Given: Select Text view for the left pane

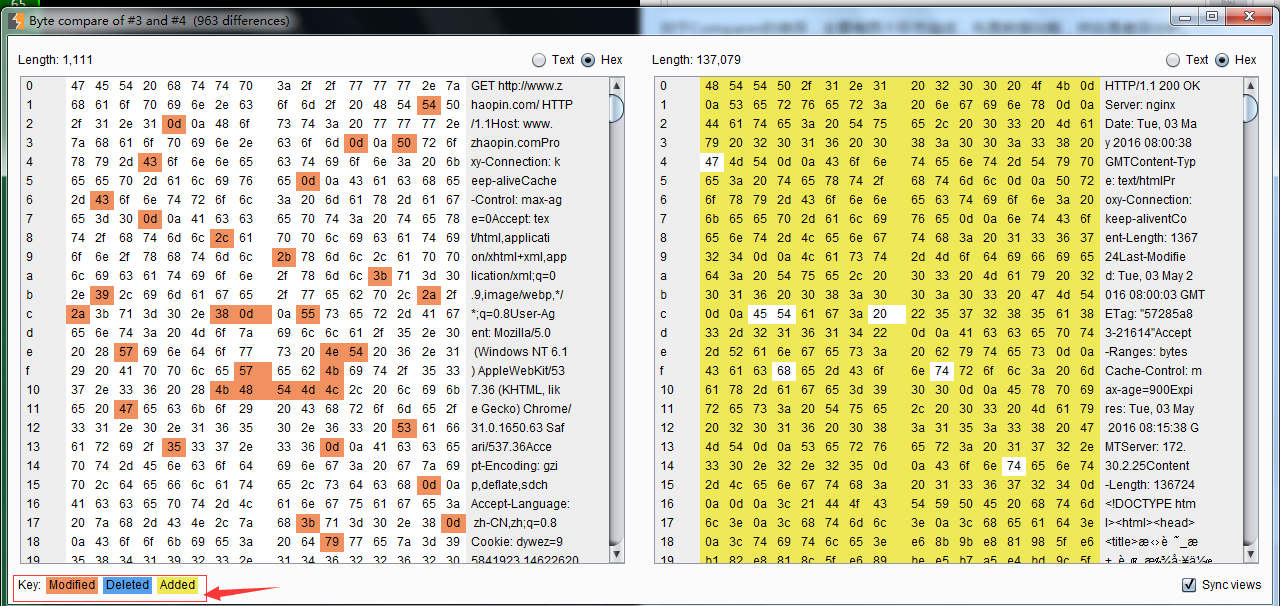Looking at the screenshot, I should pos(540,60).
